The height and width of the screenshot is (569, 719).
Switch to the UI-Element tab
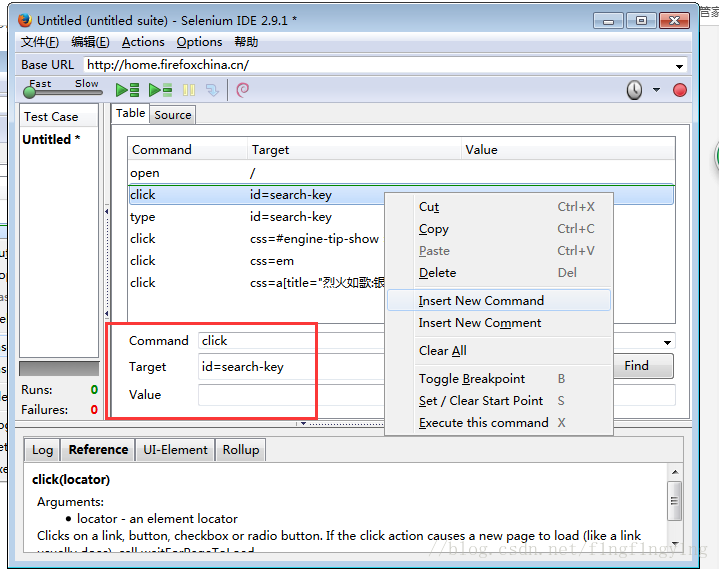175,450
